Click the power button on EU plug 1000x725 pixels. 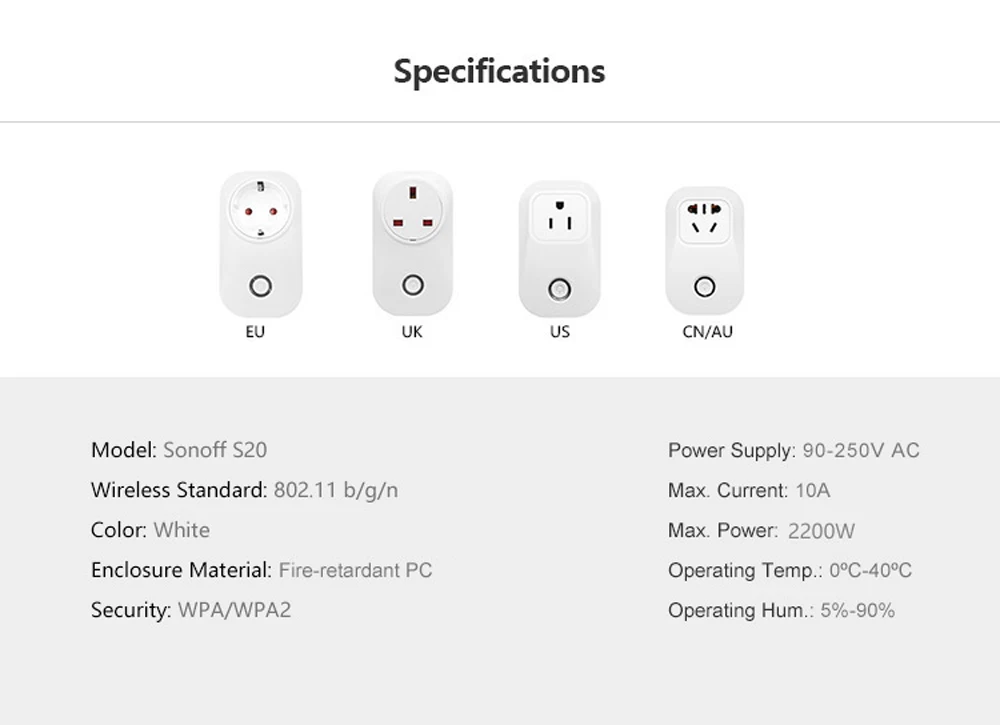(260, 286)
